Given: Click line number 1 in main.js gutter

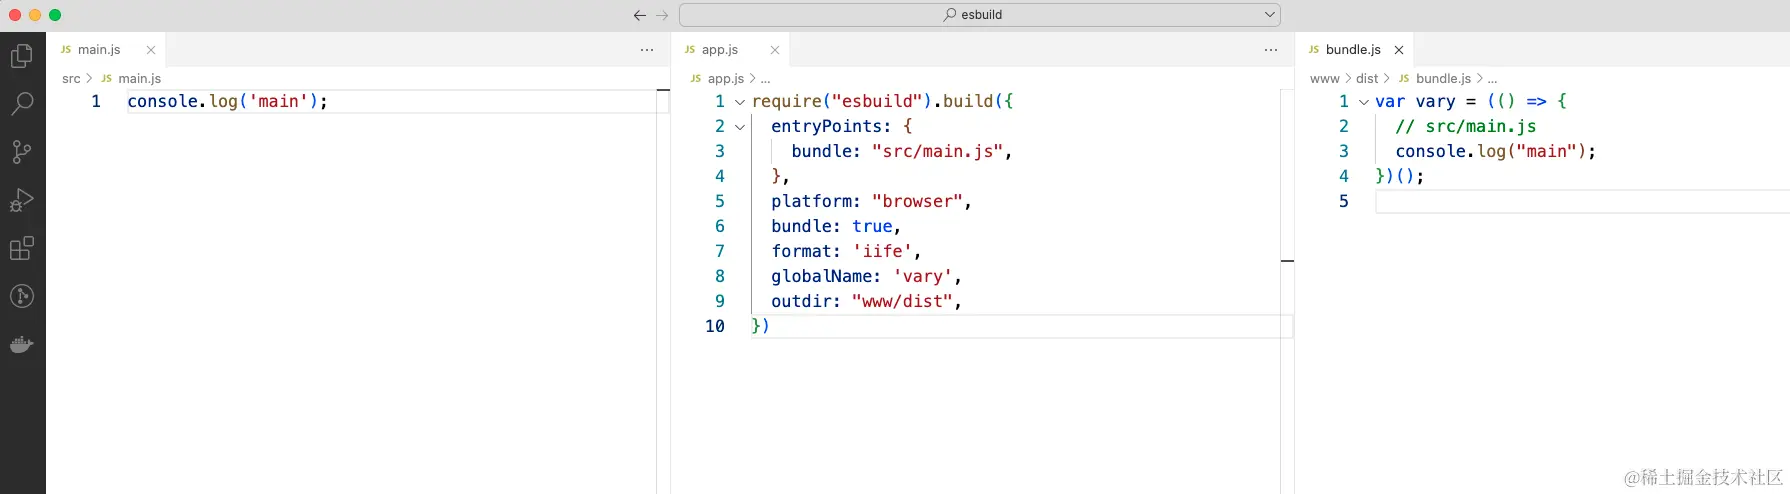Looking at the screenshot, I should [96, 101].
